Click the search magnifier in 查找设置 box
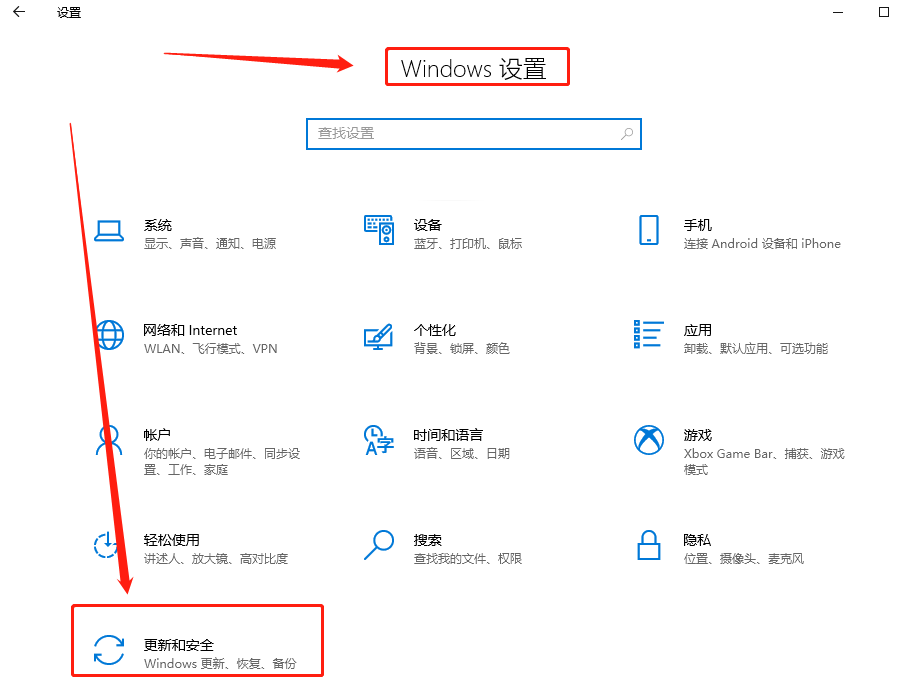 [x=626, y=133]
